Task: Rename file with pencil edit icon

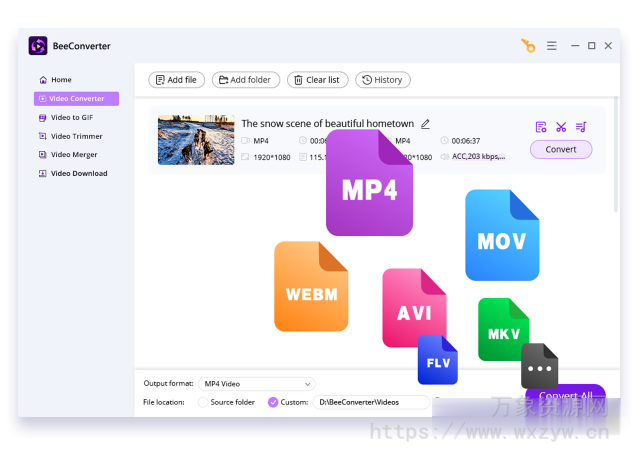Action: 425,124
